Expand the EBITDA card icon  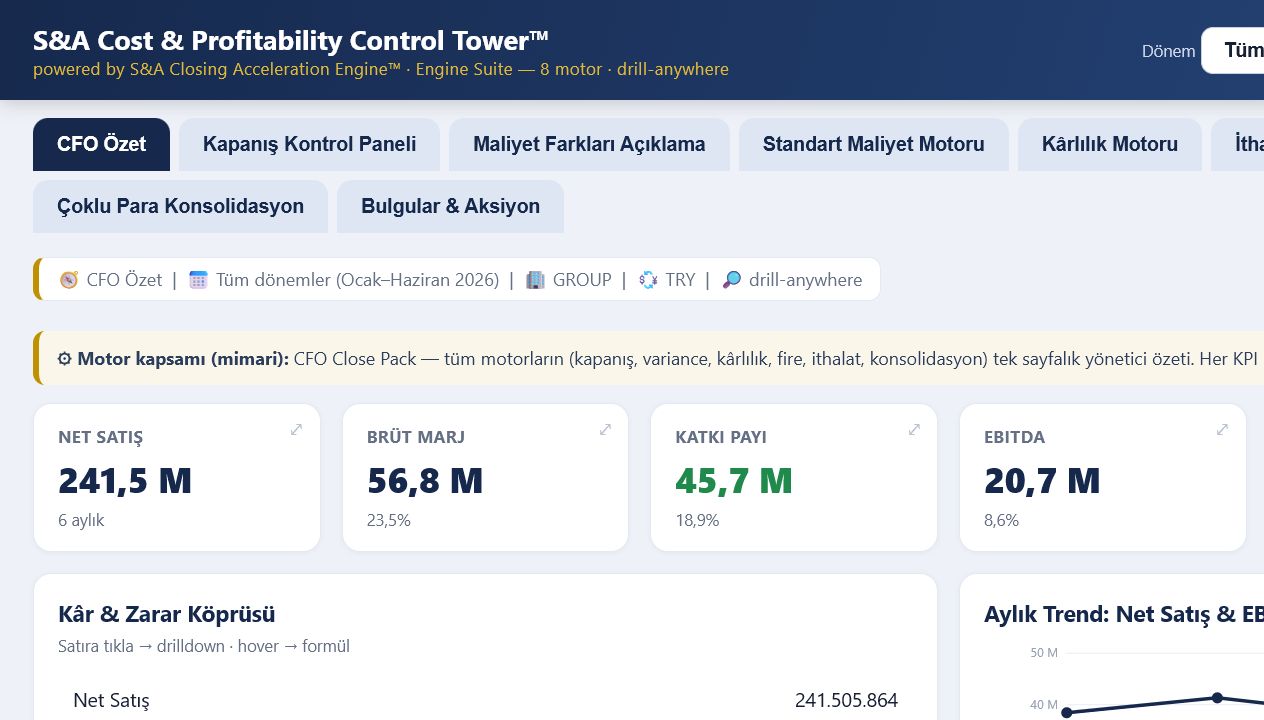pos(1222,429)
